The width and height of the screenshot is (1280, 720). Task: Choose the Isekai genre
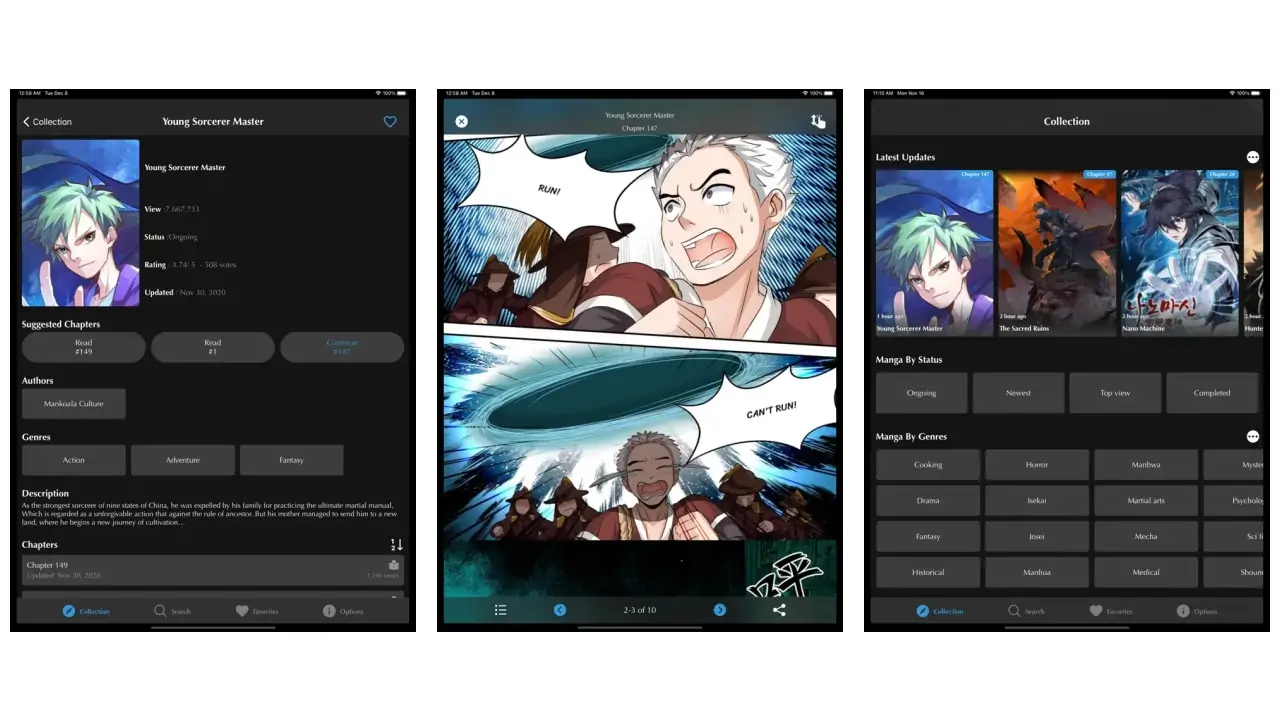point(1037,501)
